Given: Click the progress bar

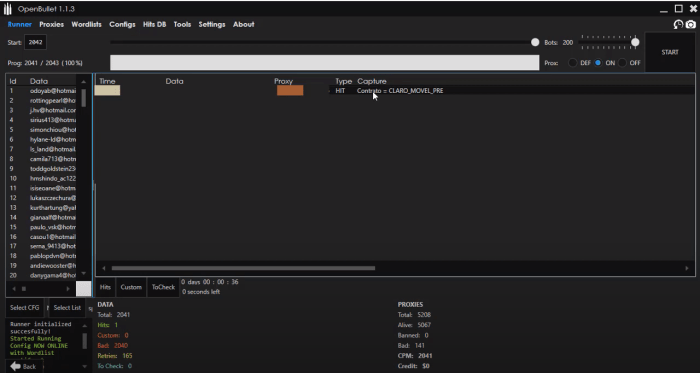Looking at the screenshot, I should pos(325,63).
